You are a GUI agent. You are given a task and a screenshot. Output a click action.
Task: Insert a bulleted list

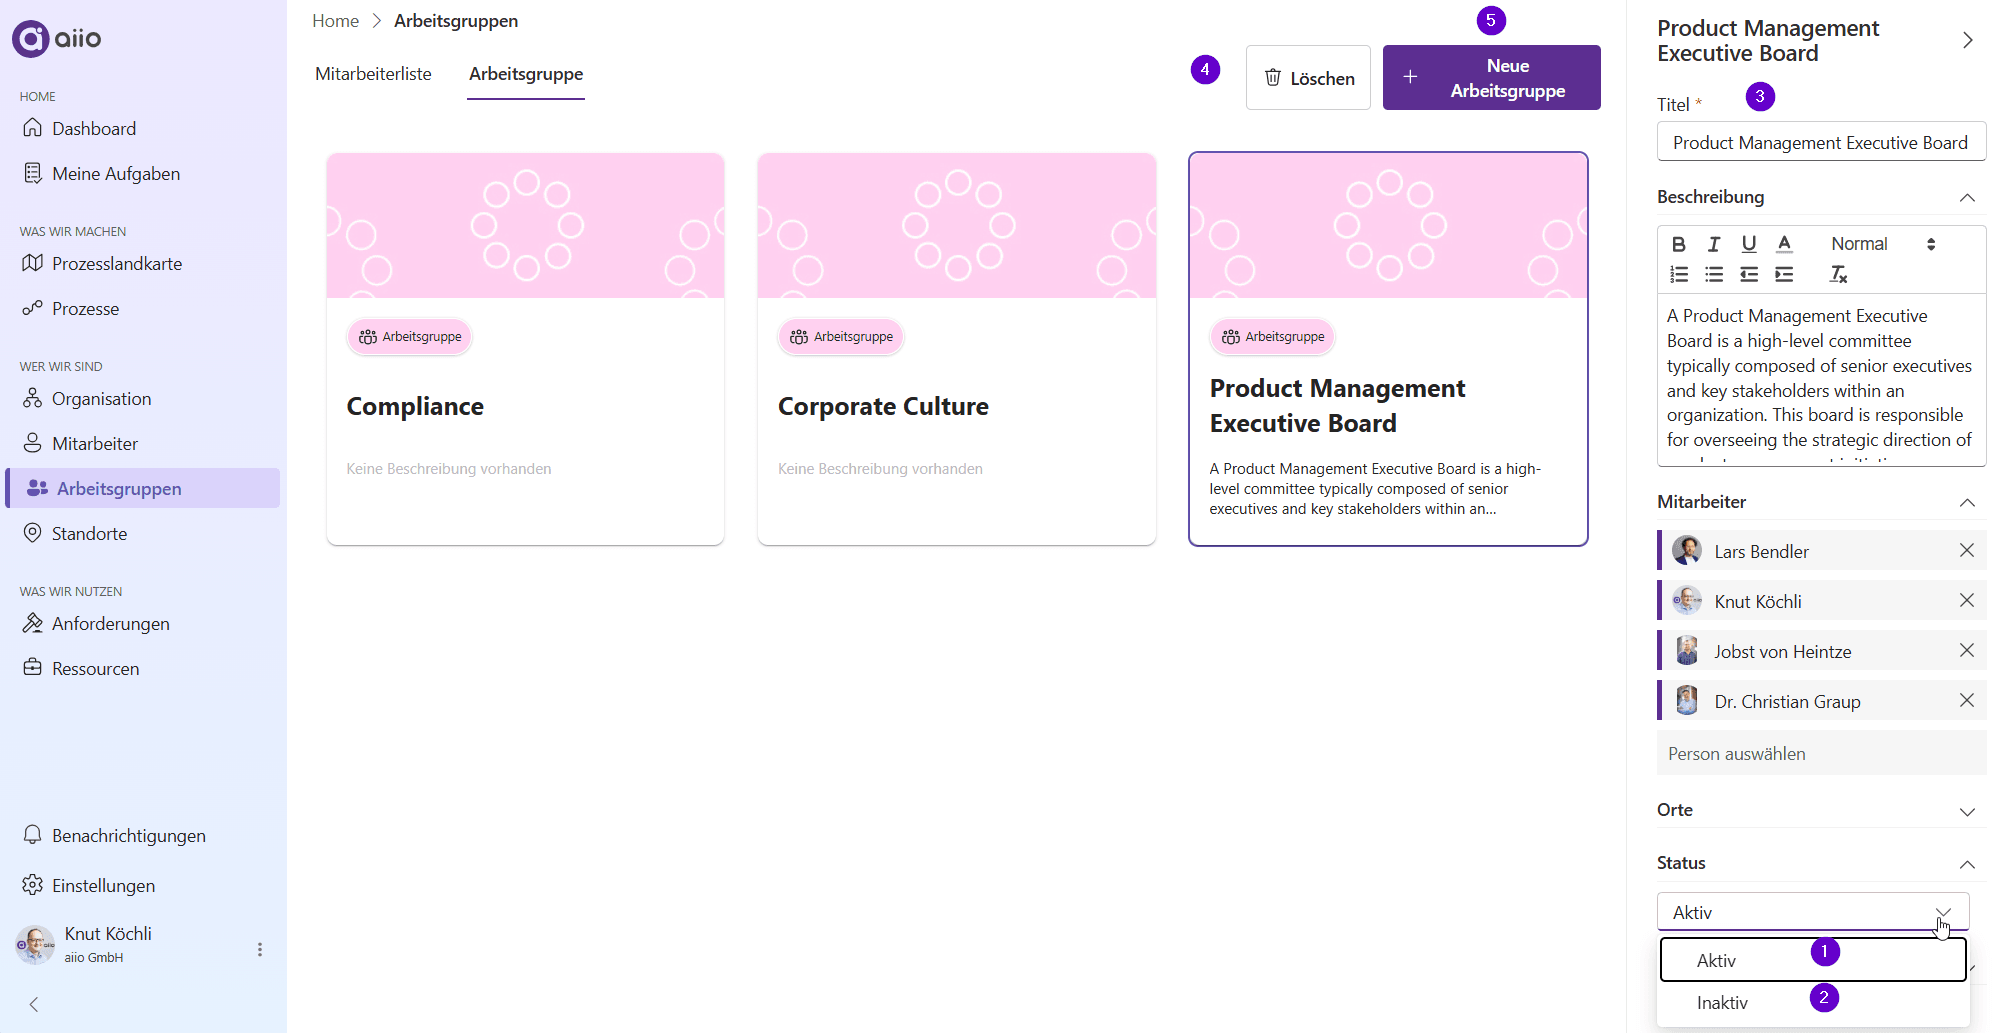1714,274
